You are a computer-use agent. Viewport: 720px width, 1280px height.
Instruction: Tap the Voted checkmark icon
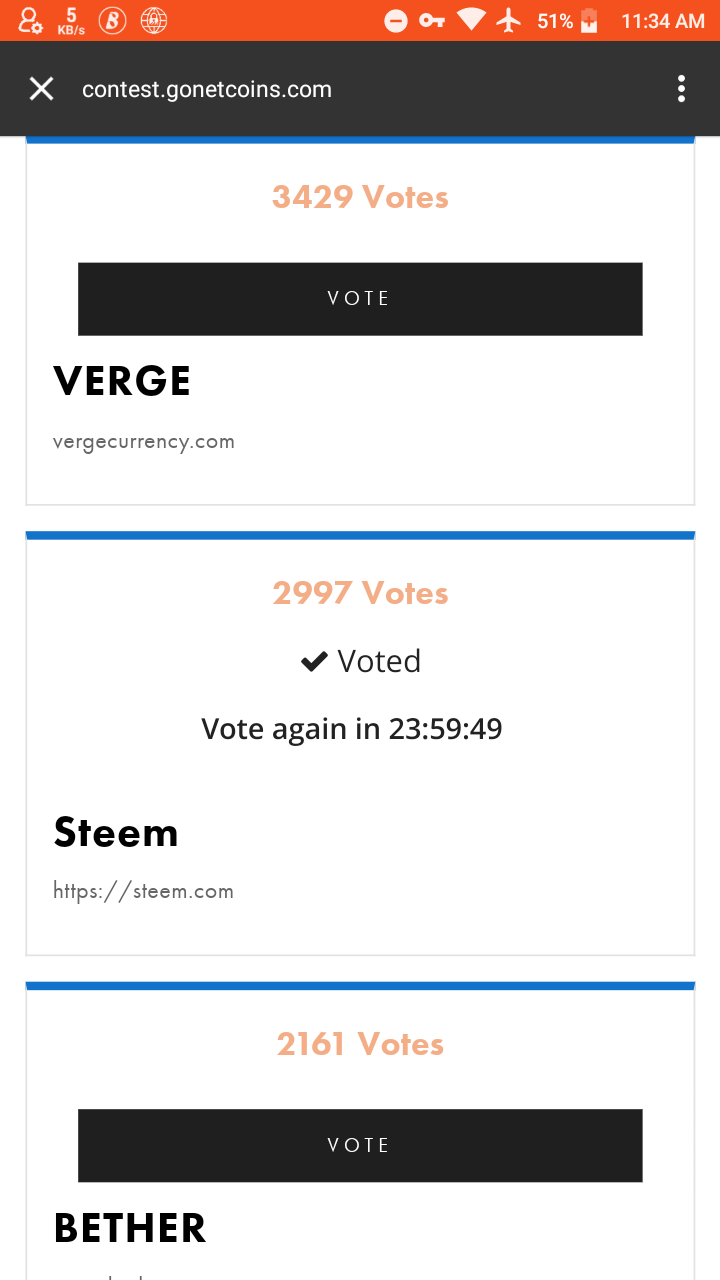tap(314, 661)
